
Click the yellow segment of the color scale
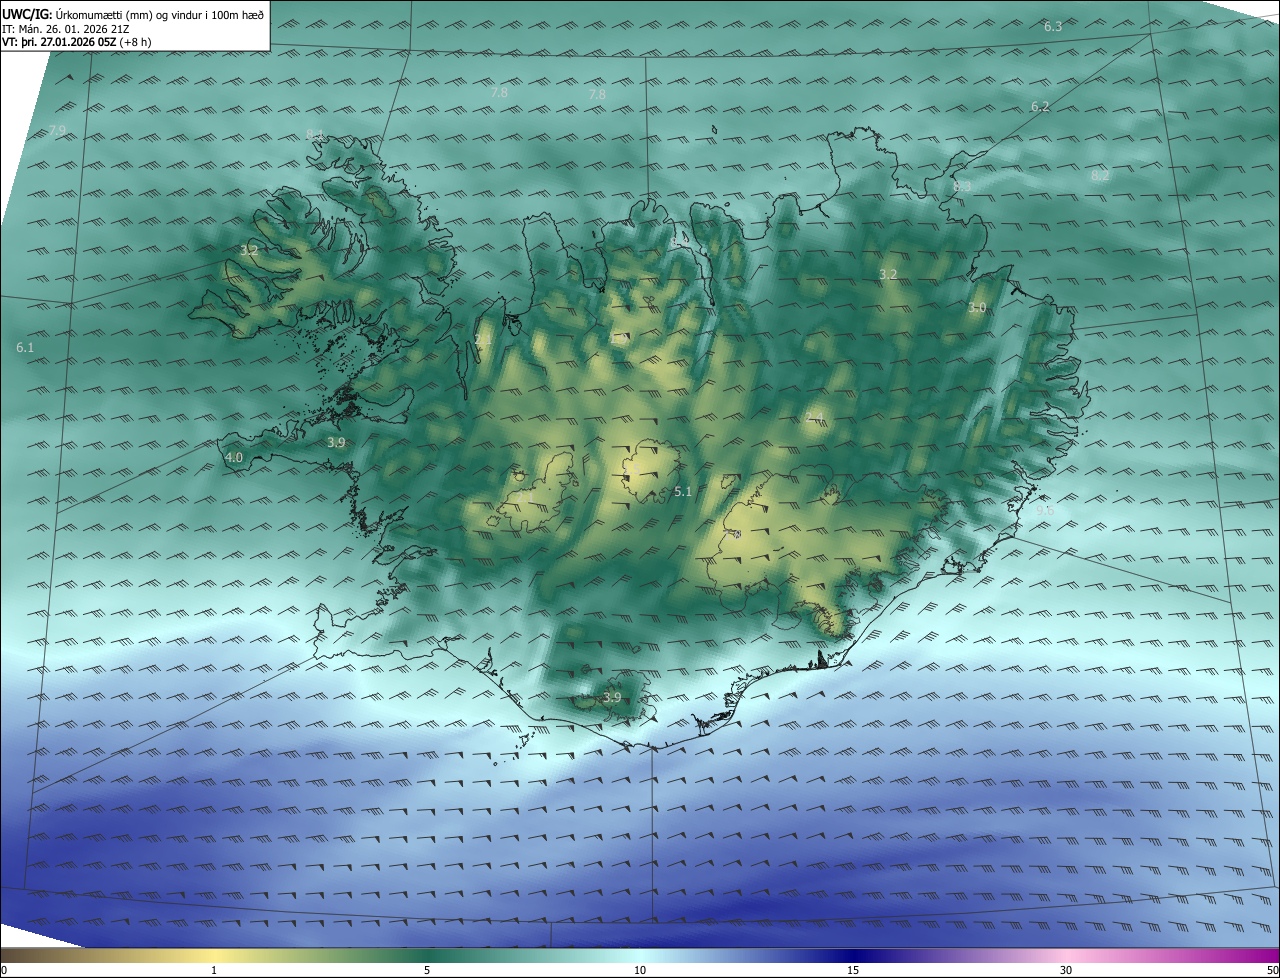pyautogui.click(x=214, y=955)
